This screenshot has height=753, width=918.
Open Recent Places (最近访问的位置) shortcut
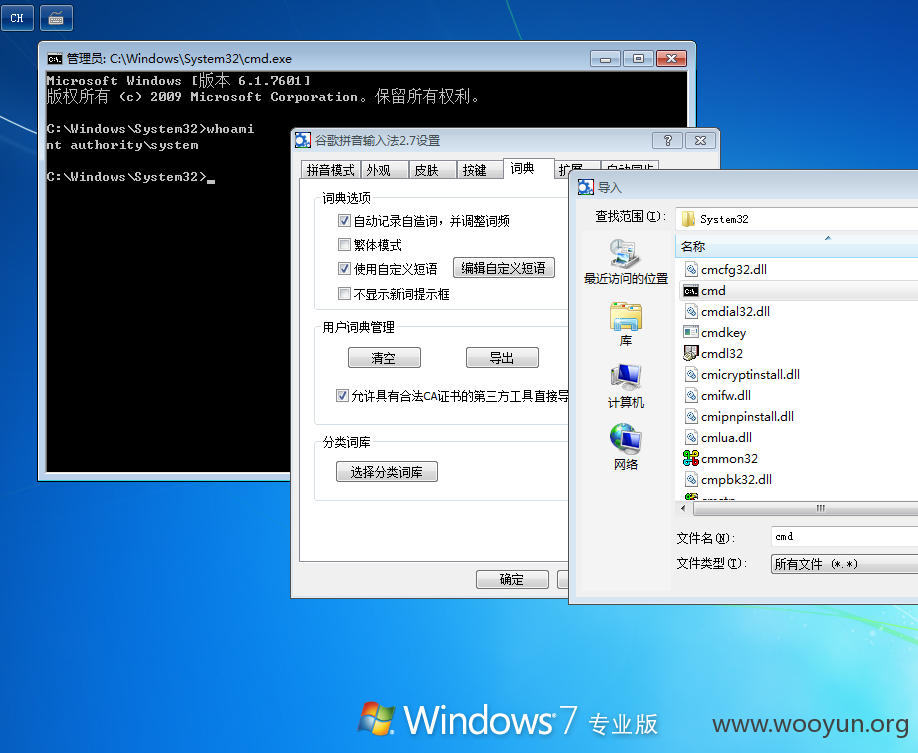[625, 262]
